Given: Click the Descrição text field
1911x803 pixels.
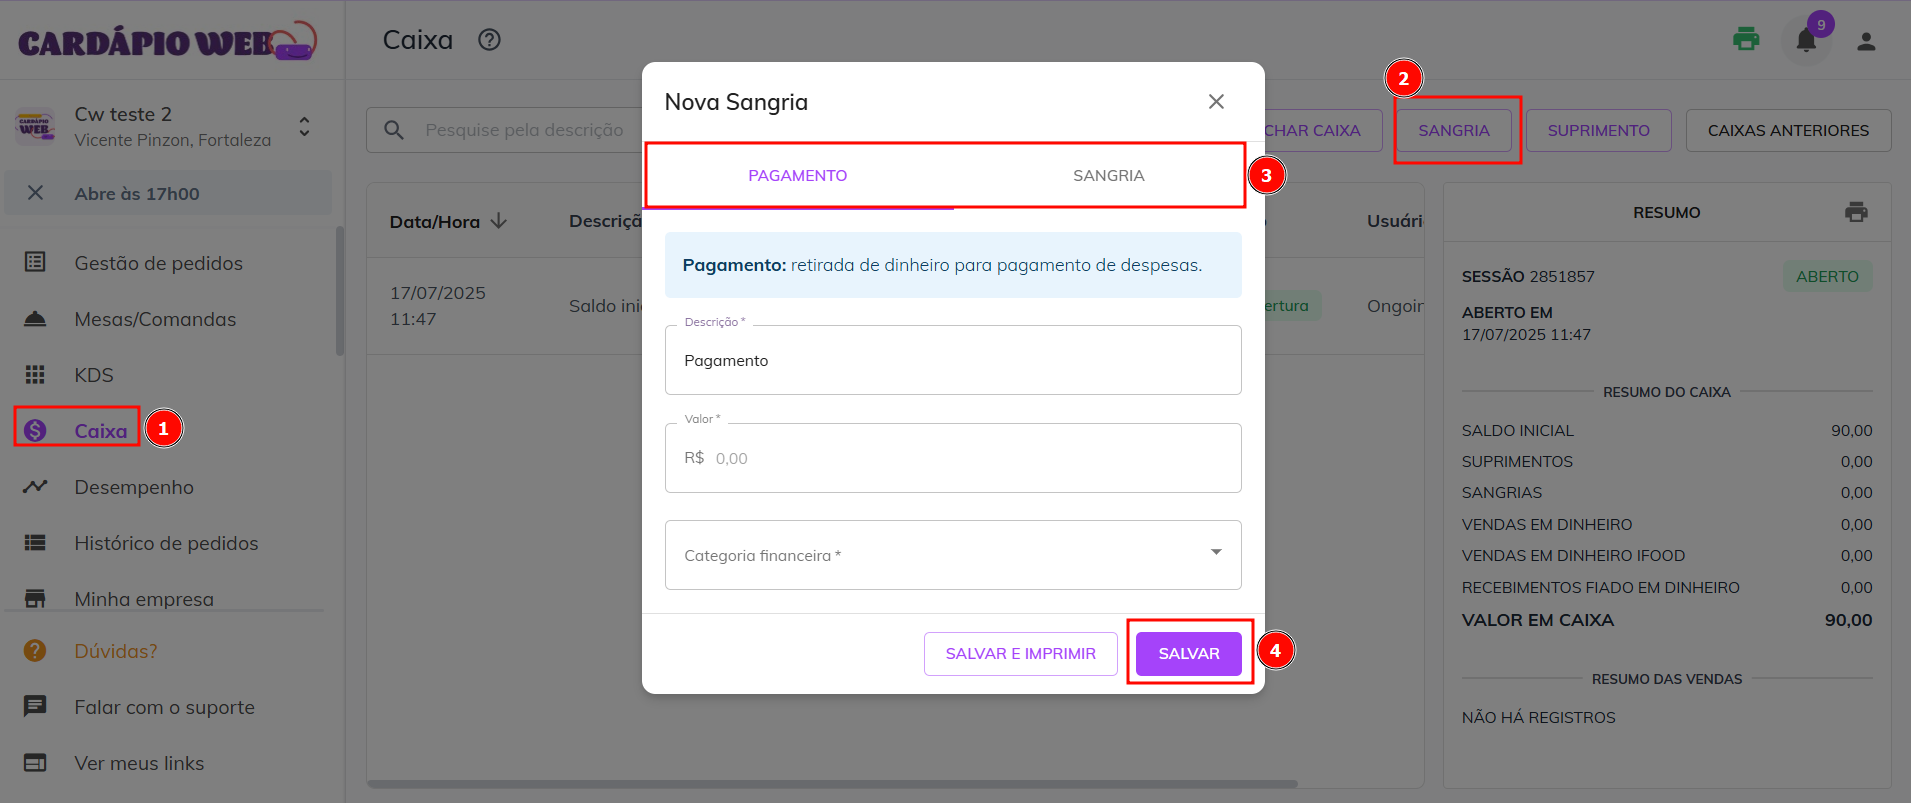Looking at the screenshot, I should point(953,360).
